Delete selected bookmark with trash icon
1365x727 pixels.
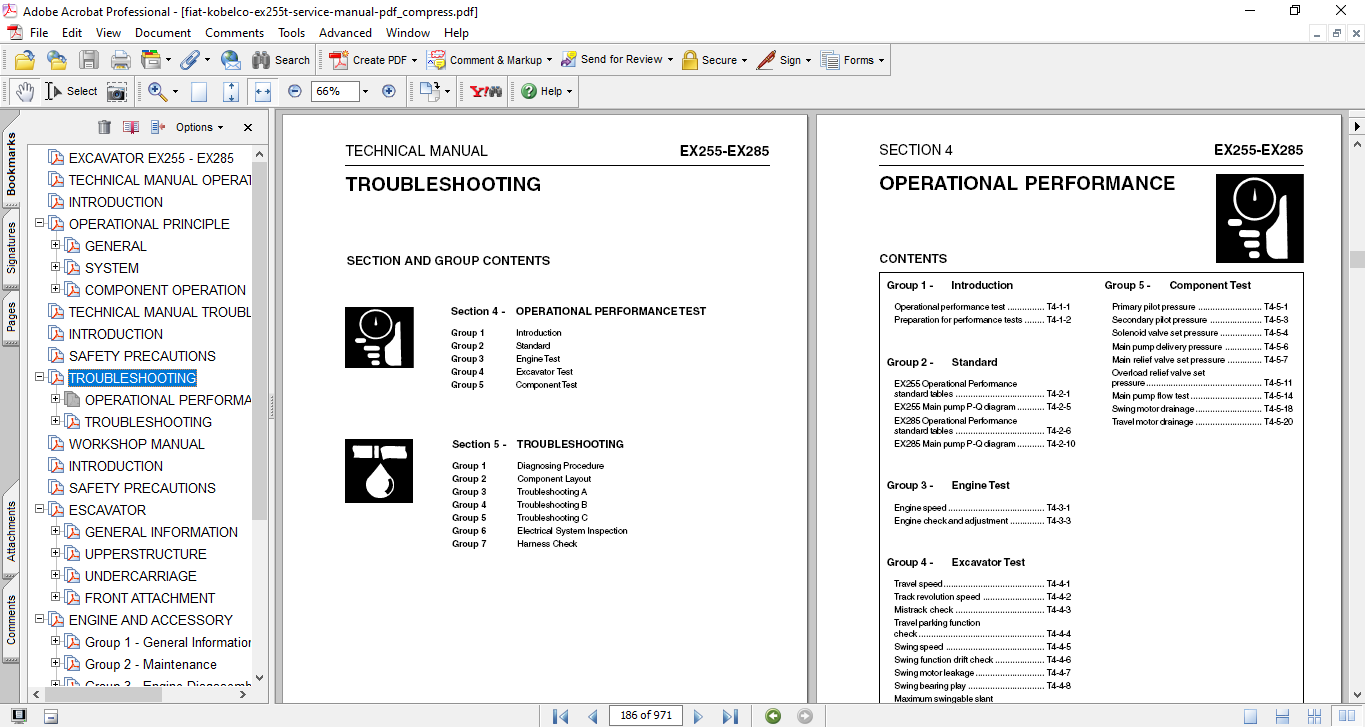click(x=104, y=127)
